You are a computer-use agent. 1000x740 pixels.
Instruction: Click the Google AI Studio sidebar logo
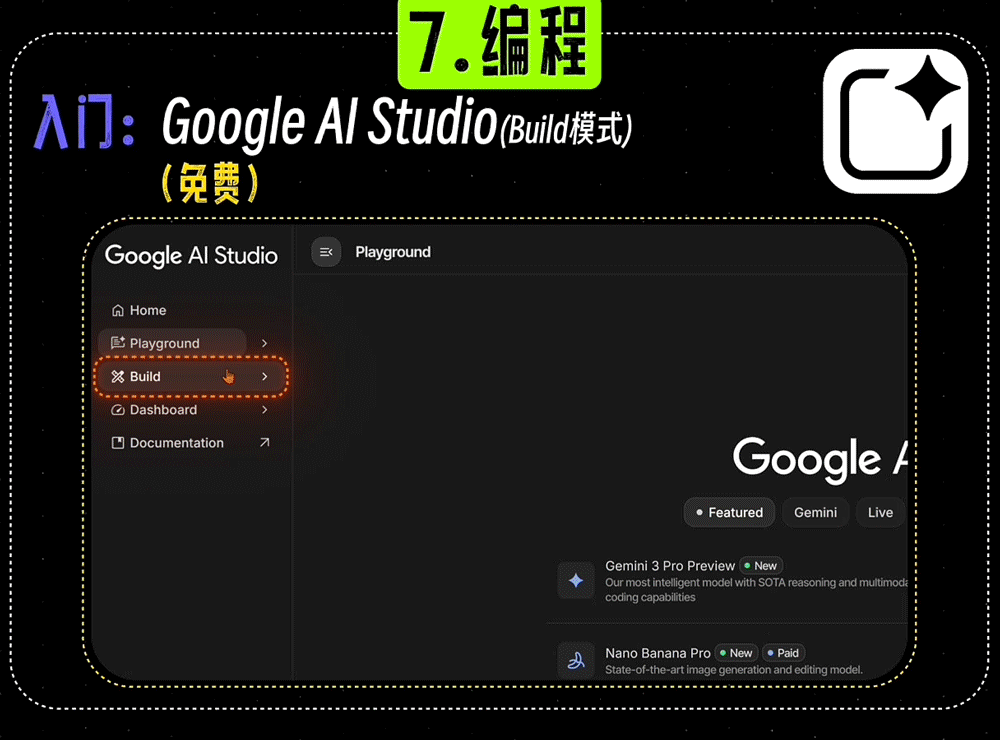point(191,256)
